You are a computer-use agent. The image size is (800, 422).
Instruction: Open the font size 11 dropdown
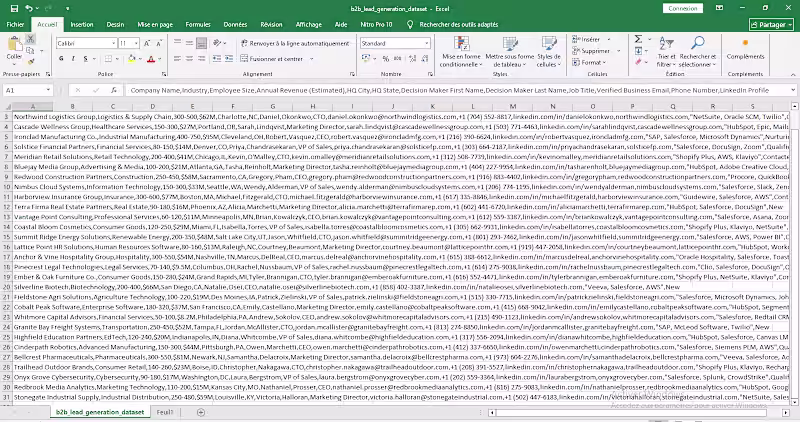pos(136,43)
